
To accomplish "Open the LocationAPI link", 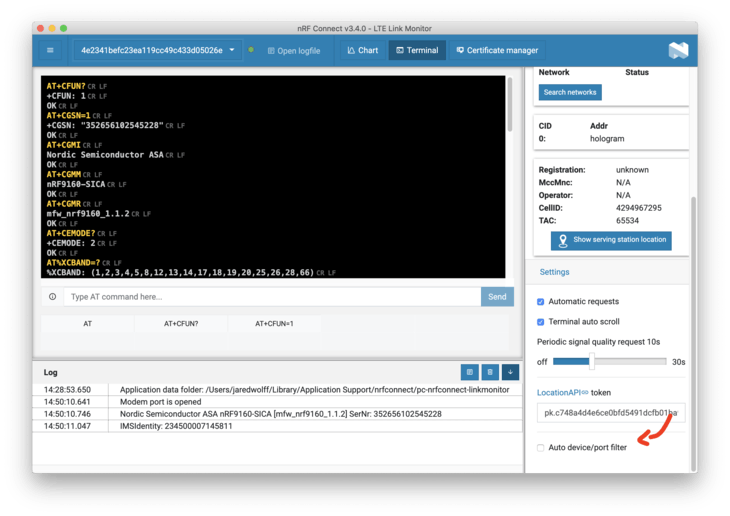I will pos(562,393).
